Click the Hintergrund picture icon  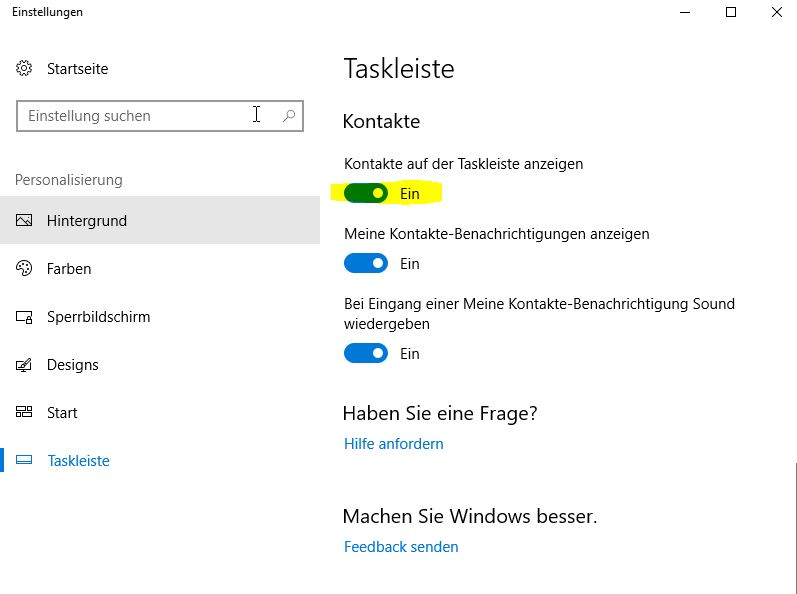coord(24,220)
